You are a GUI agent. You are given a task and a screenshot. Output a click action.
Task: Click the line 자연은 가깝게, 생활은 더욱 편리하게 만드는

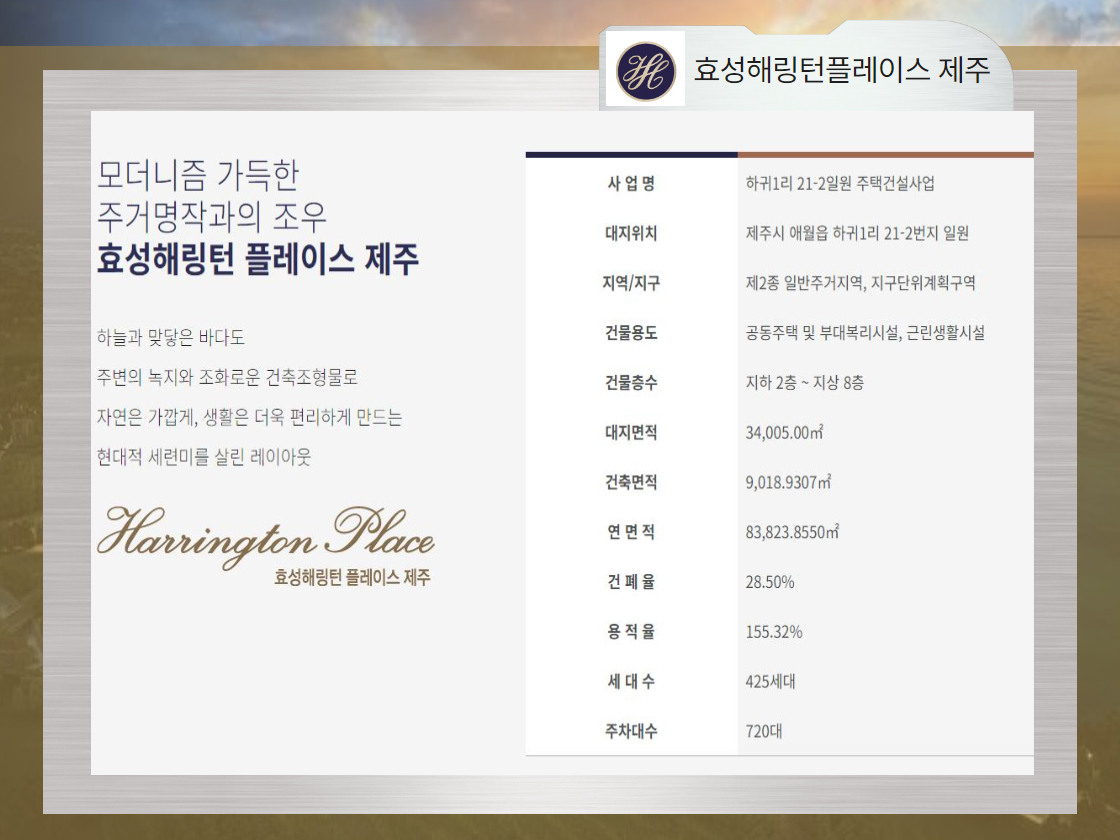click(249, 417)
